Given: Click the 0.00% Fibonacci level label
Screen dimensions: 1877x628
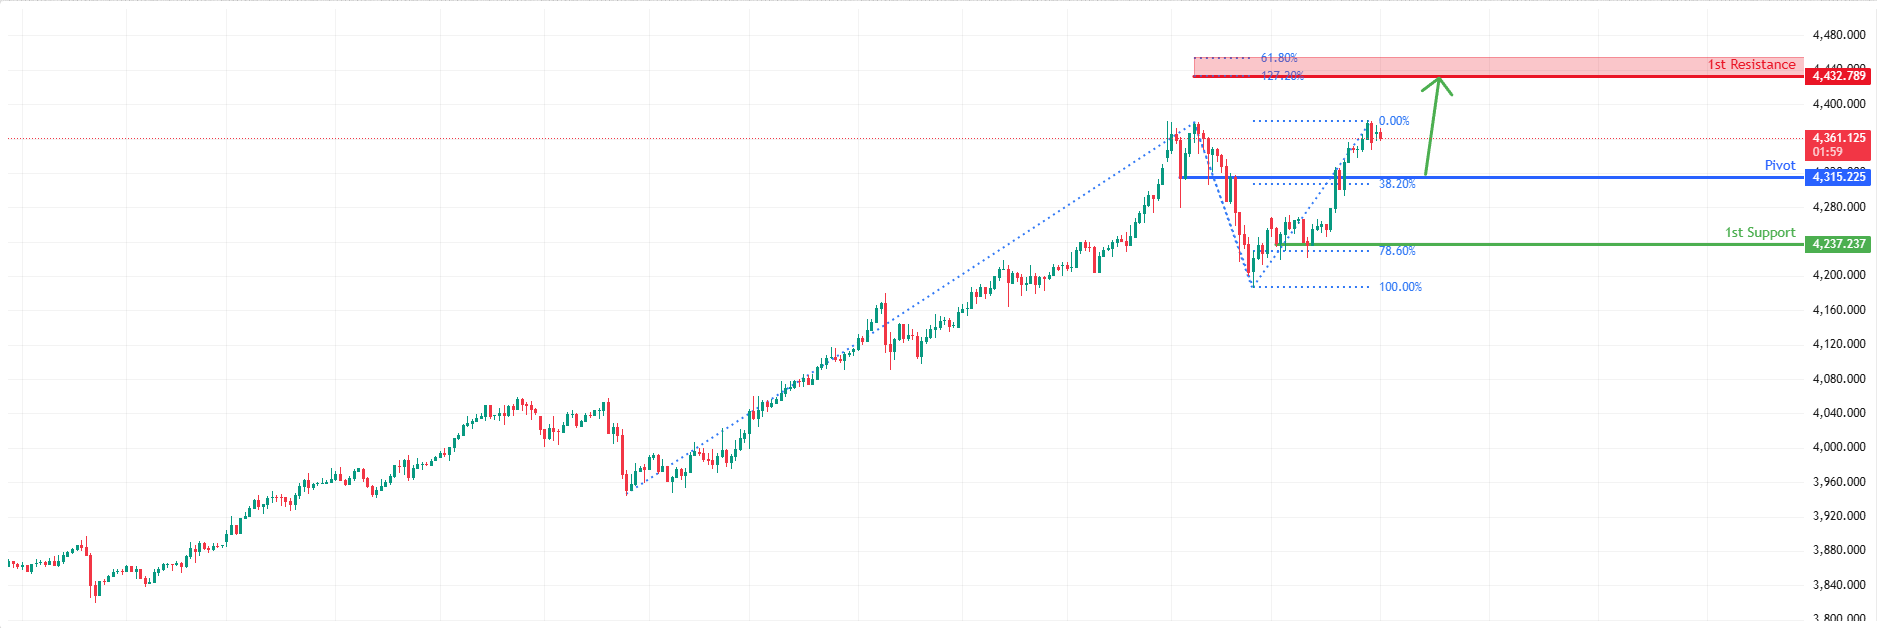Looking at the screenshot, I should pos(1394,121).
